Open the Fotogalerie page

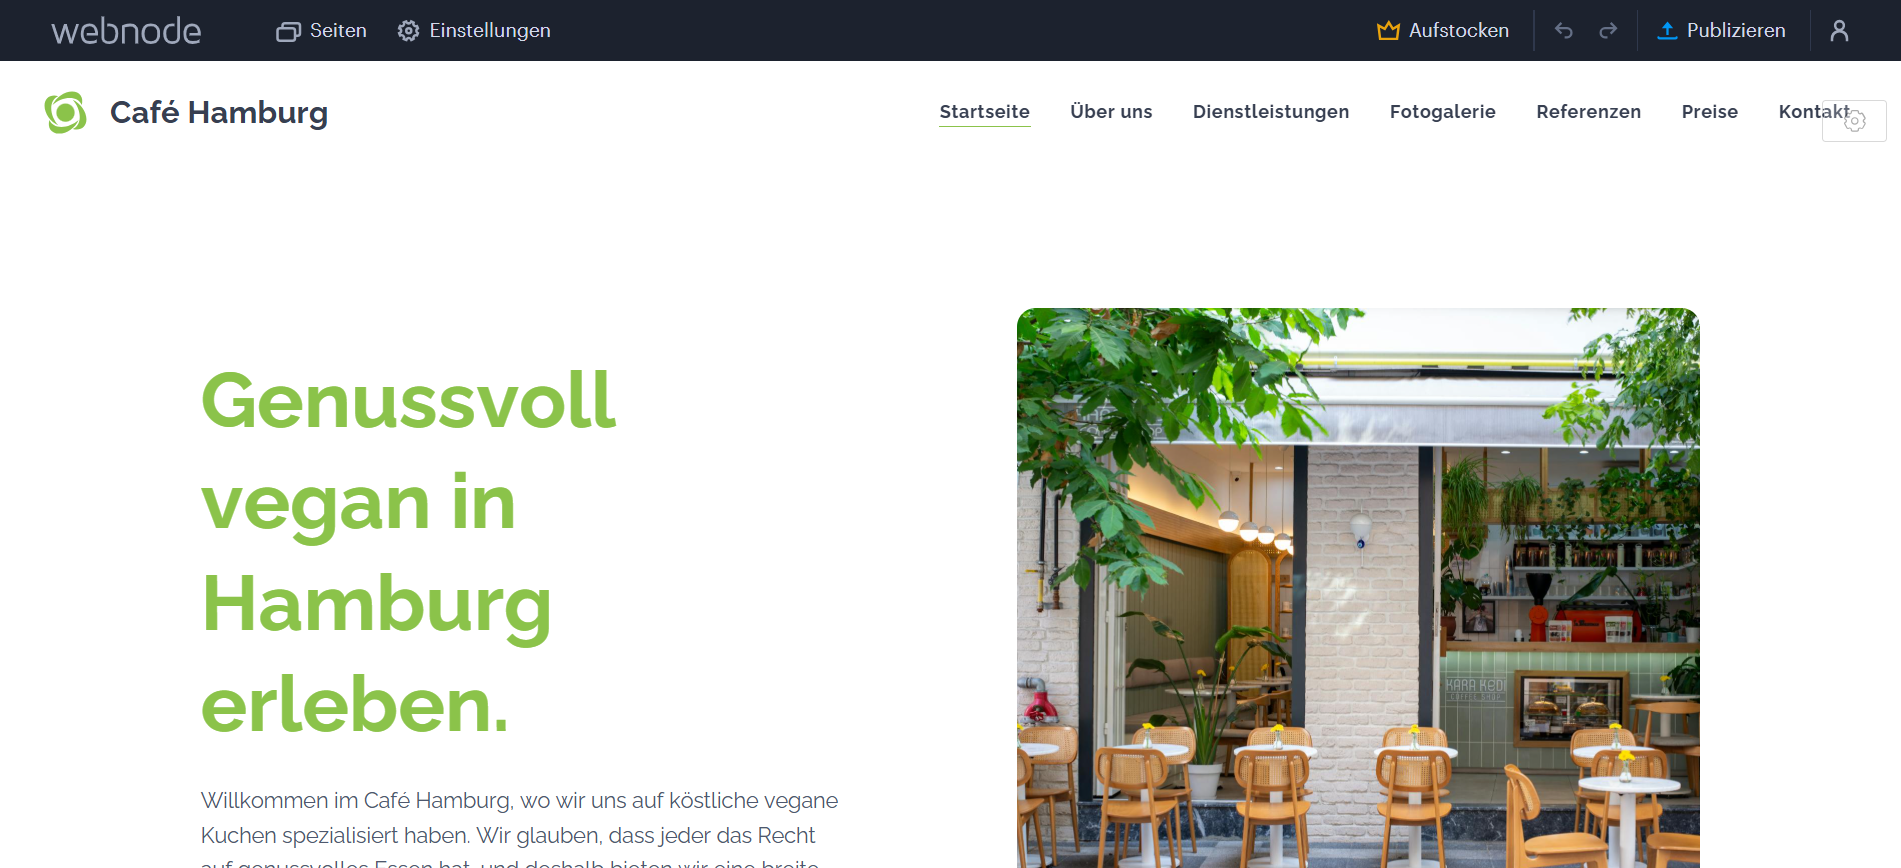(x=1443, y=112)
